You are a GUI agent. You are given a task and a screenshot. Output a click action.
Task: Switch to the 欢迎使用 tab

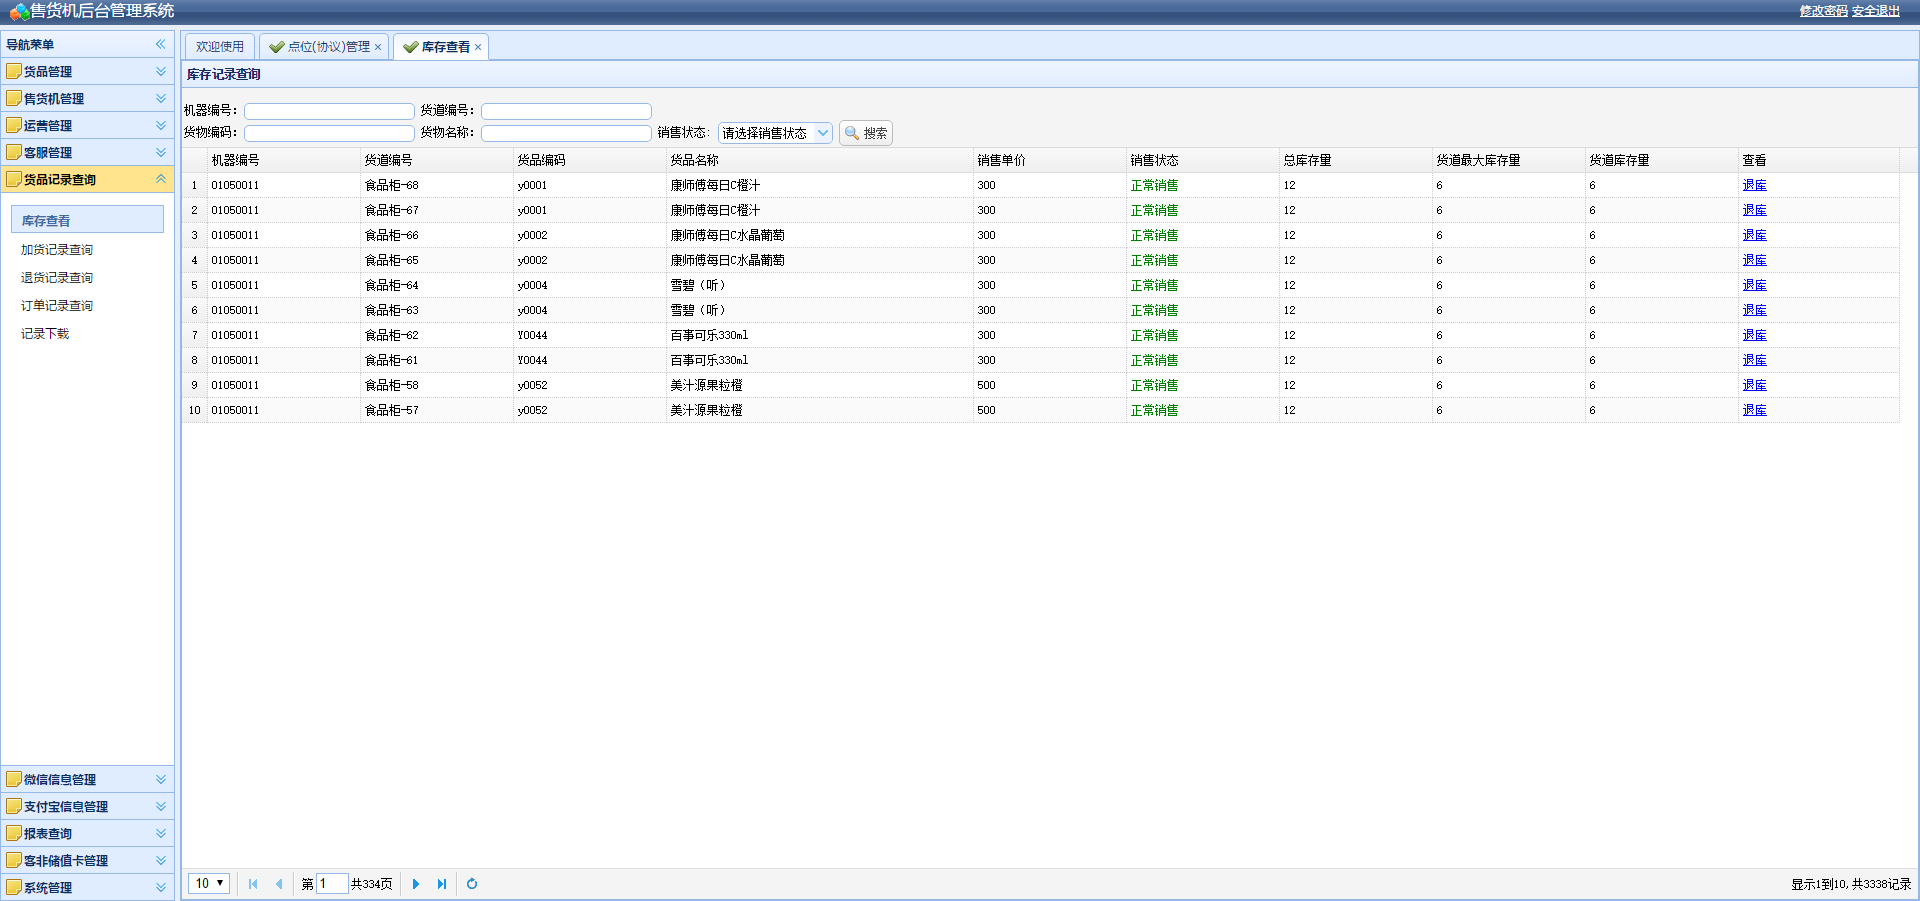[x=220, y=47]
